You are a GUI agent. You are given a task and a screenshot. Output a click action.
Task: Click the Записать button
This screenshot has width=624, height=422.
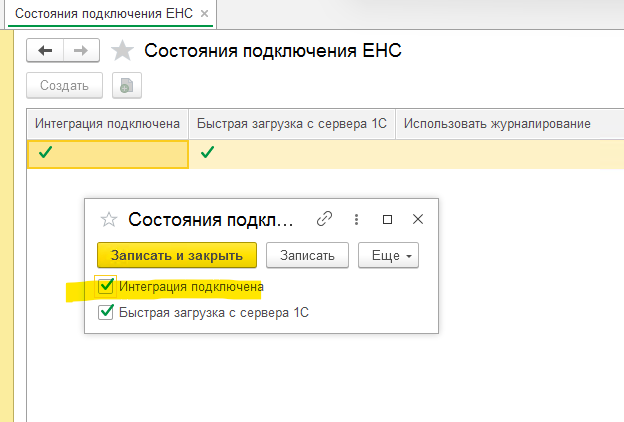(307, 255)
